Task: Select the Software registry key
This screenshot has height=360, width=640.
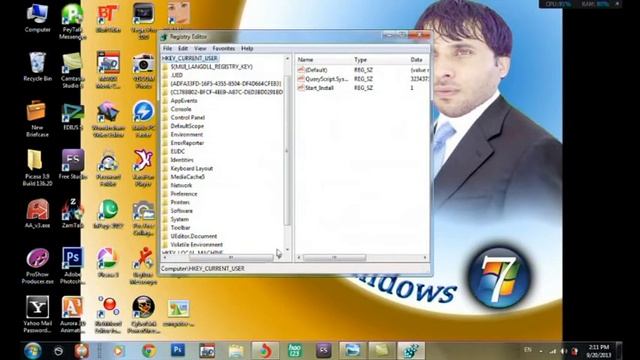Action: [181, 211]
